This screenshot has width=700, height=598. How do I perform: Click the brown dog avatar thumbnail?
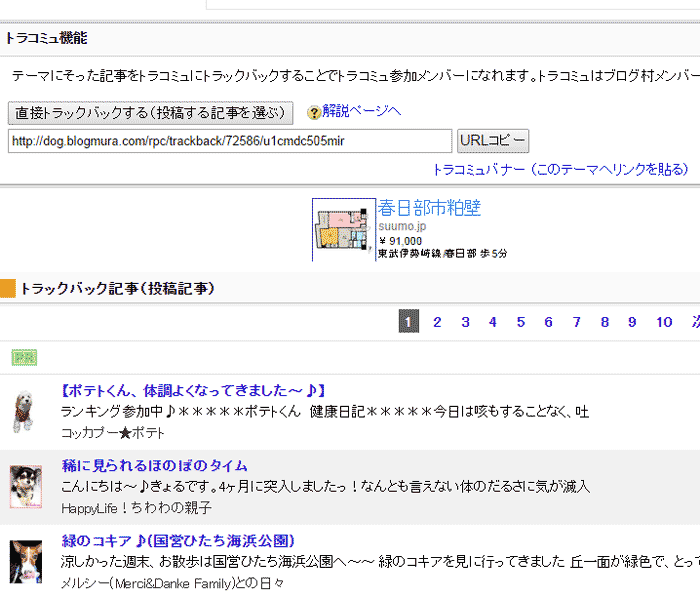click(26, 561)
